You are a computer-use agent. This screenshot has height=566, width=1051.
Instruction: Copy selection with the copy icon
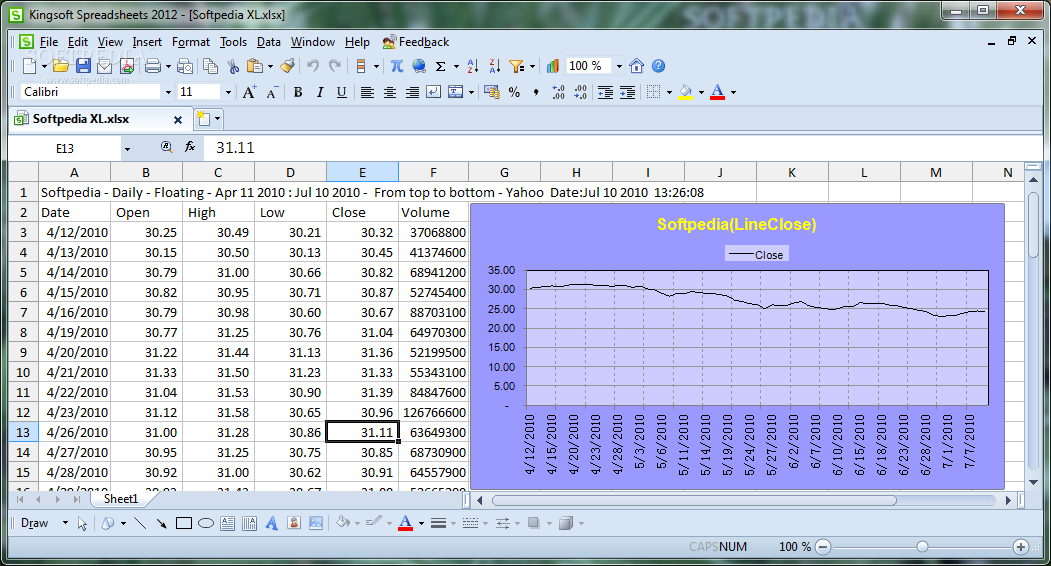[210, 66]
